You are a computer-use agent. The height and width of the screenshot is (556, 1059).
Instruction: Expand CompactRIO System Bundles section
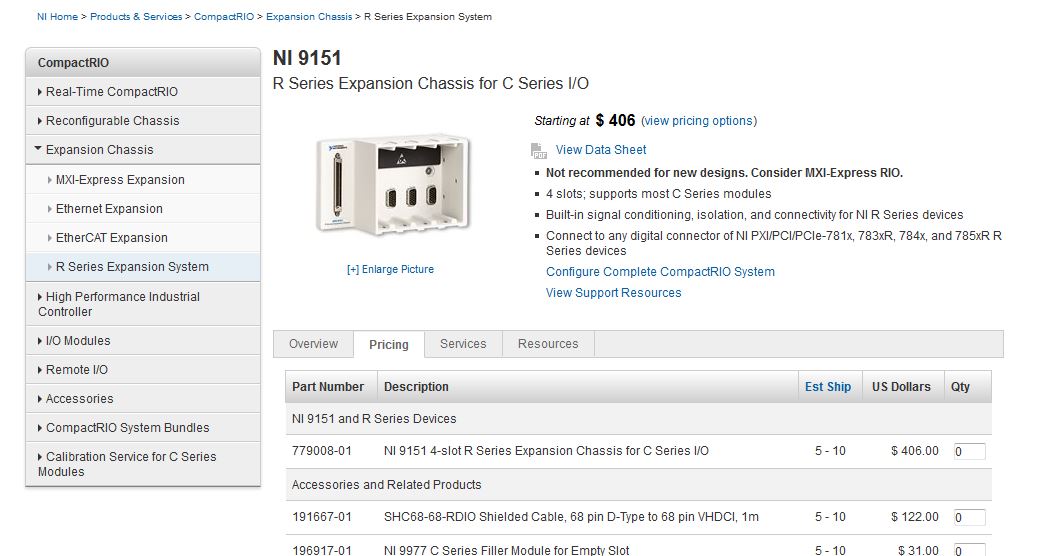[x=127, y=428]
